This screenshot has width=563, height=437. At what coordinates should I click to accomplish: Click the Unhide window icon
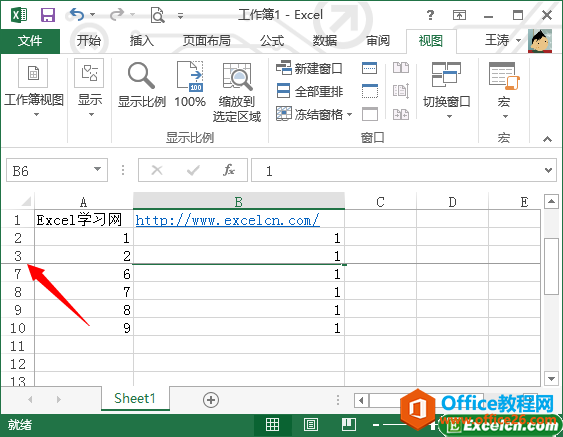coord(369,114)
